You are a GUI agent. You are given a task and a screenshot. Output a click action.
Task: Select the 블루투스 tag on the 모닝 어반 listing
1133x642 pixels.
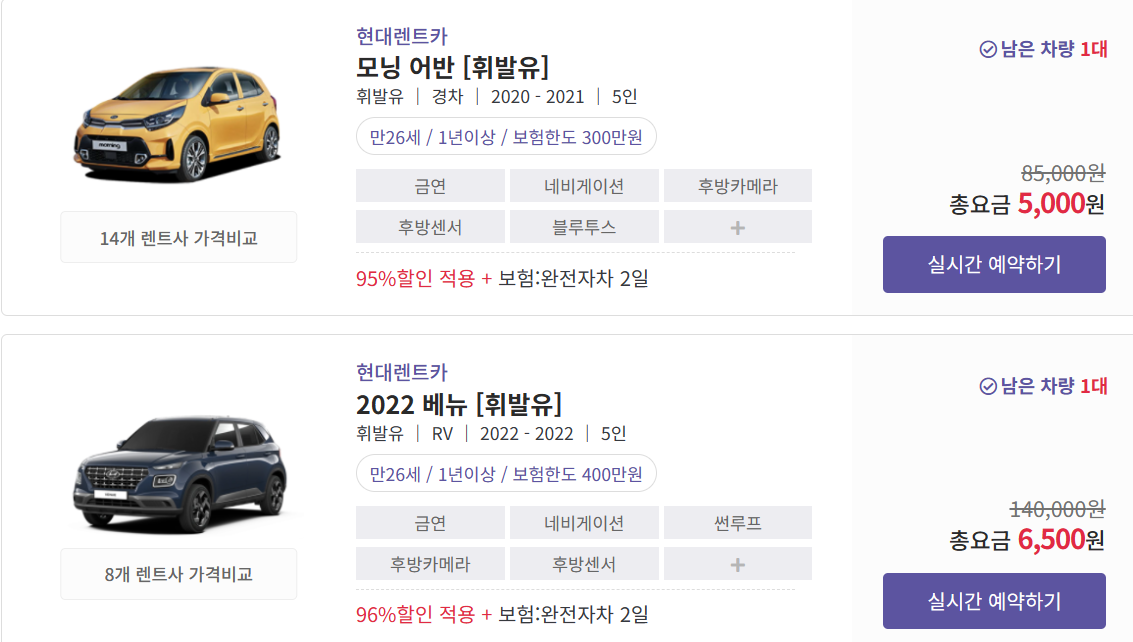[584, 226]
